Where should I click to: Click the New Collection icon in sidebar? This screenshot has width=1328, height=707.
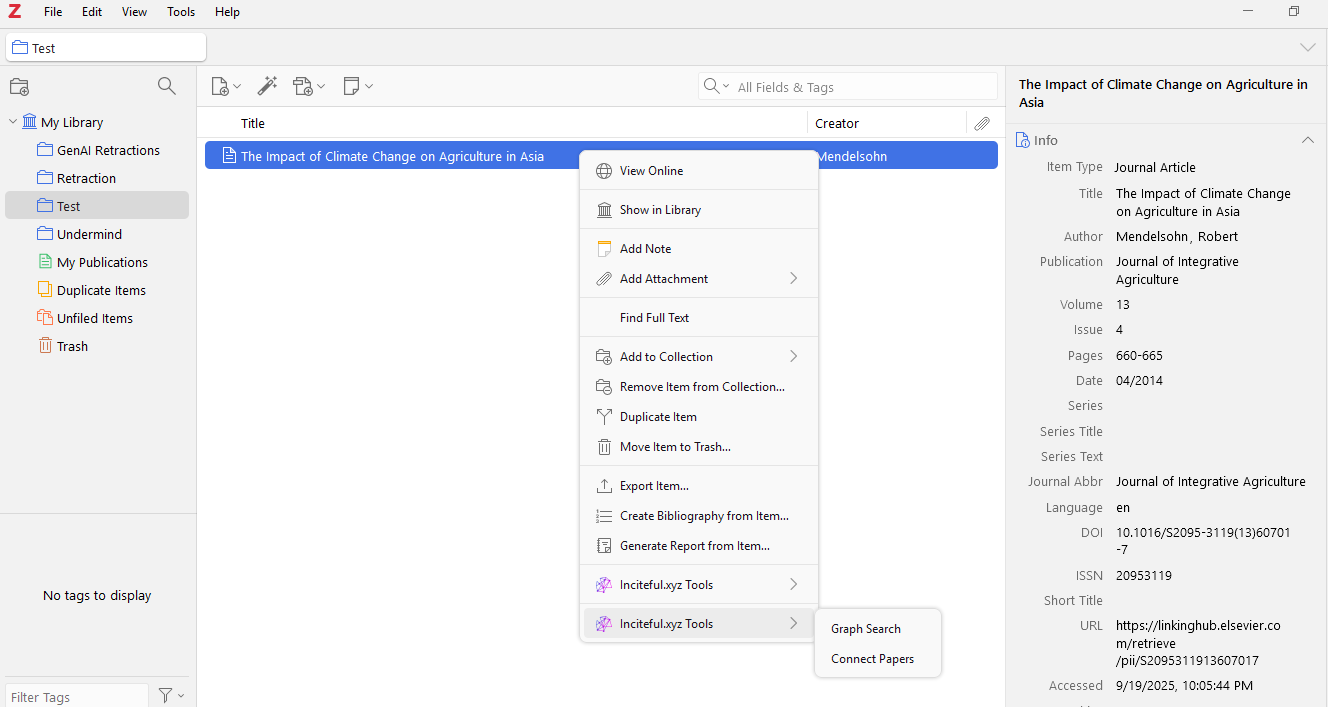19,87
